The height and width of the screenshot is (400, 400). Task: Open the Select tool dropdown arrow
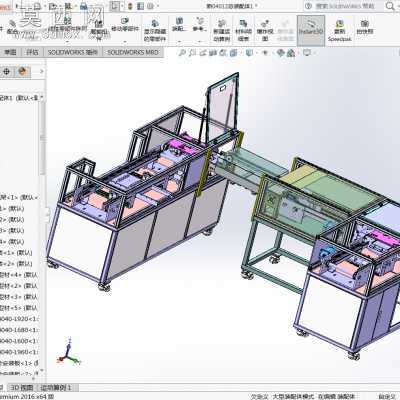click(x=122, y=6)
